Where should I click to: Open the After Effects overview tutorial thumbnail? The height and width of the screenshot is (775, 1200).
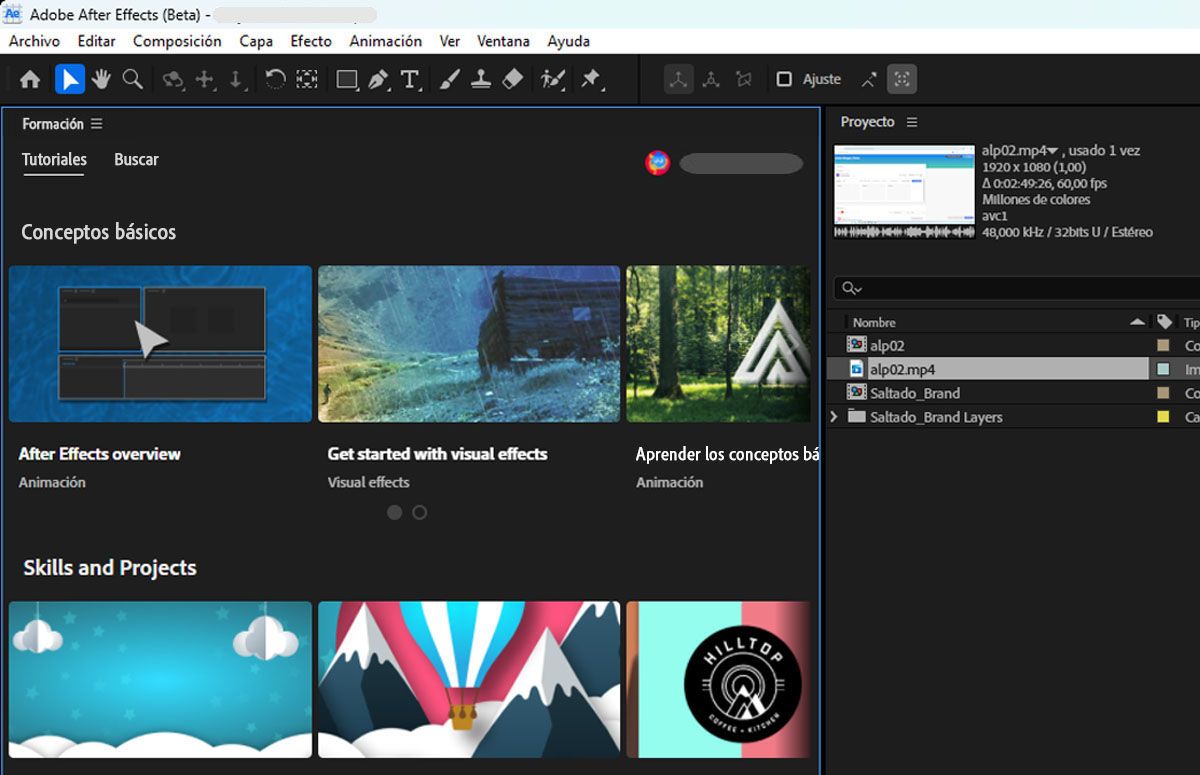(x=160, y=343)
